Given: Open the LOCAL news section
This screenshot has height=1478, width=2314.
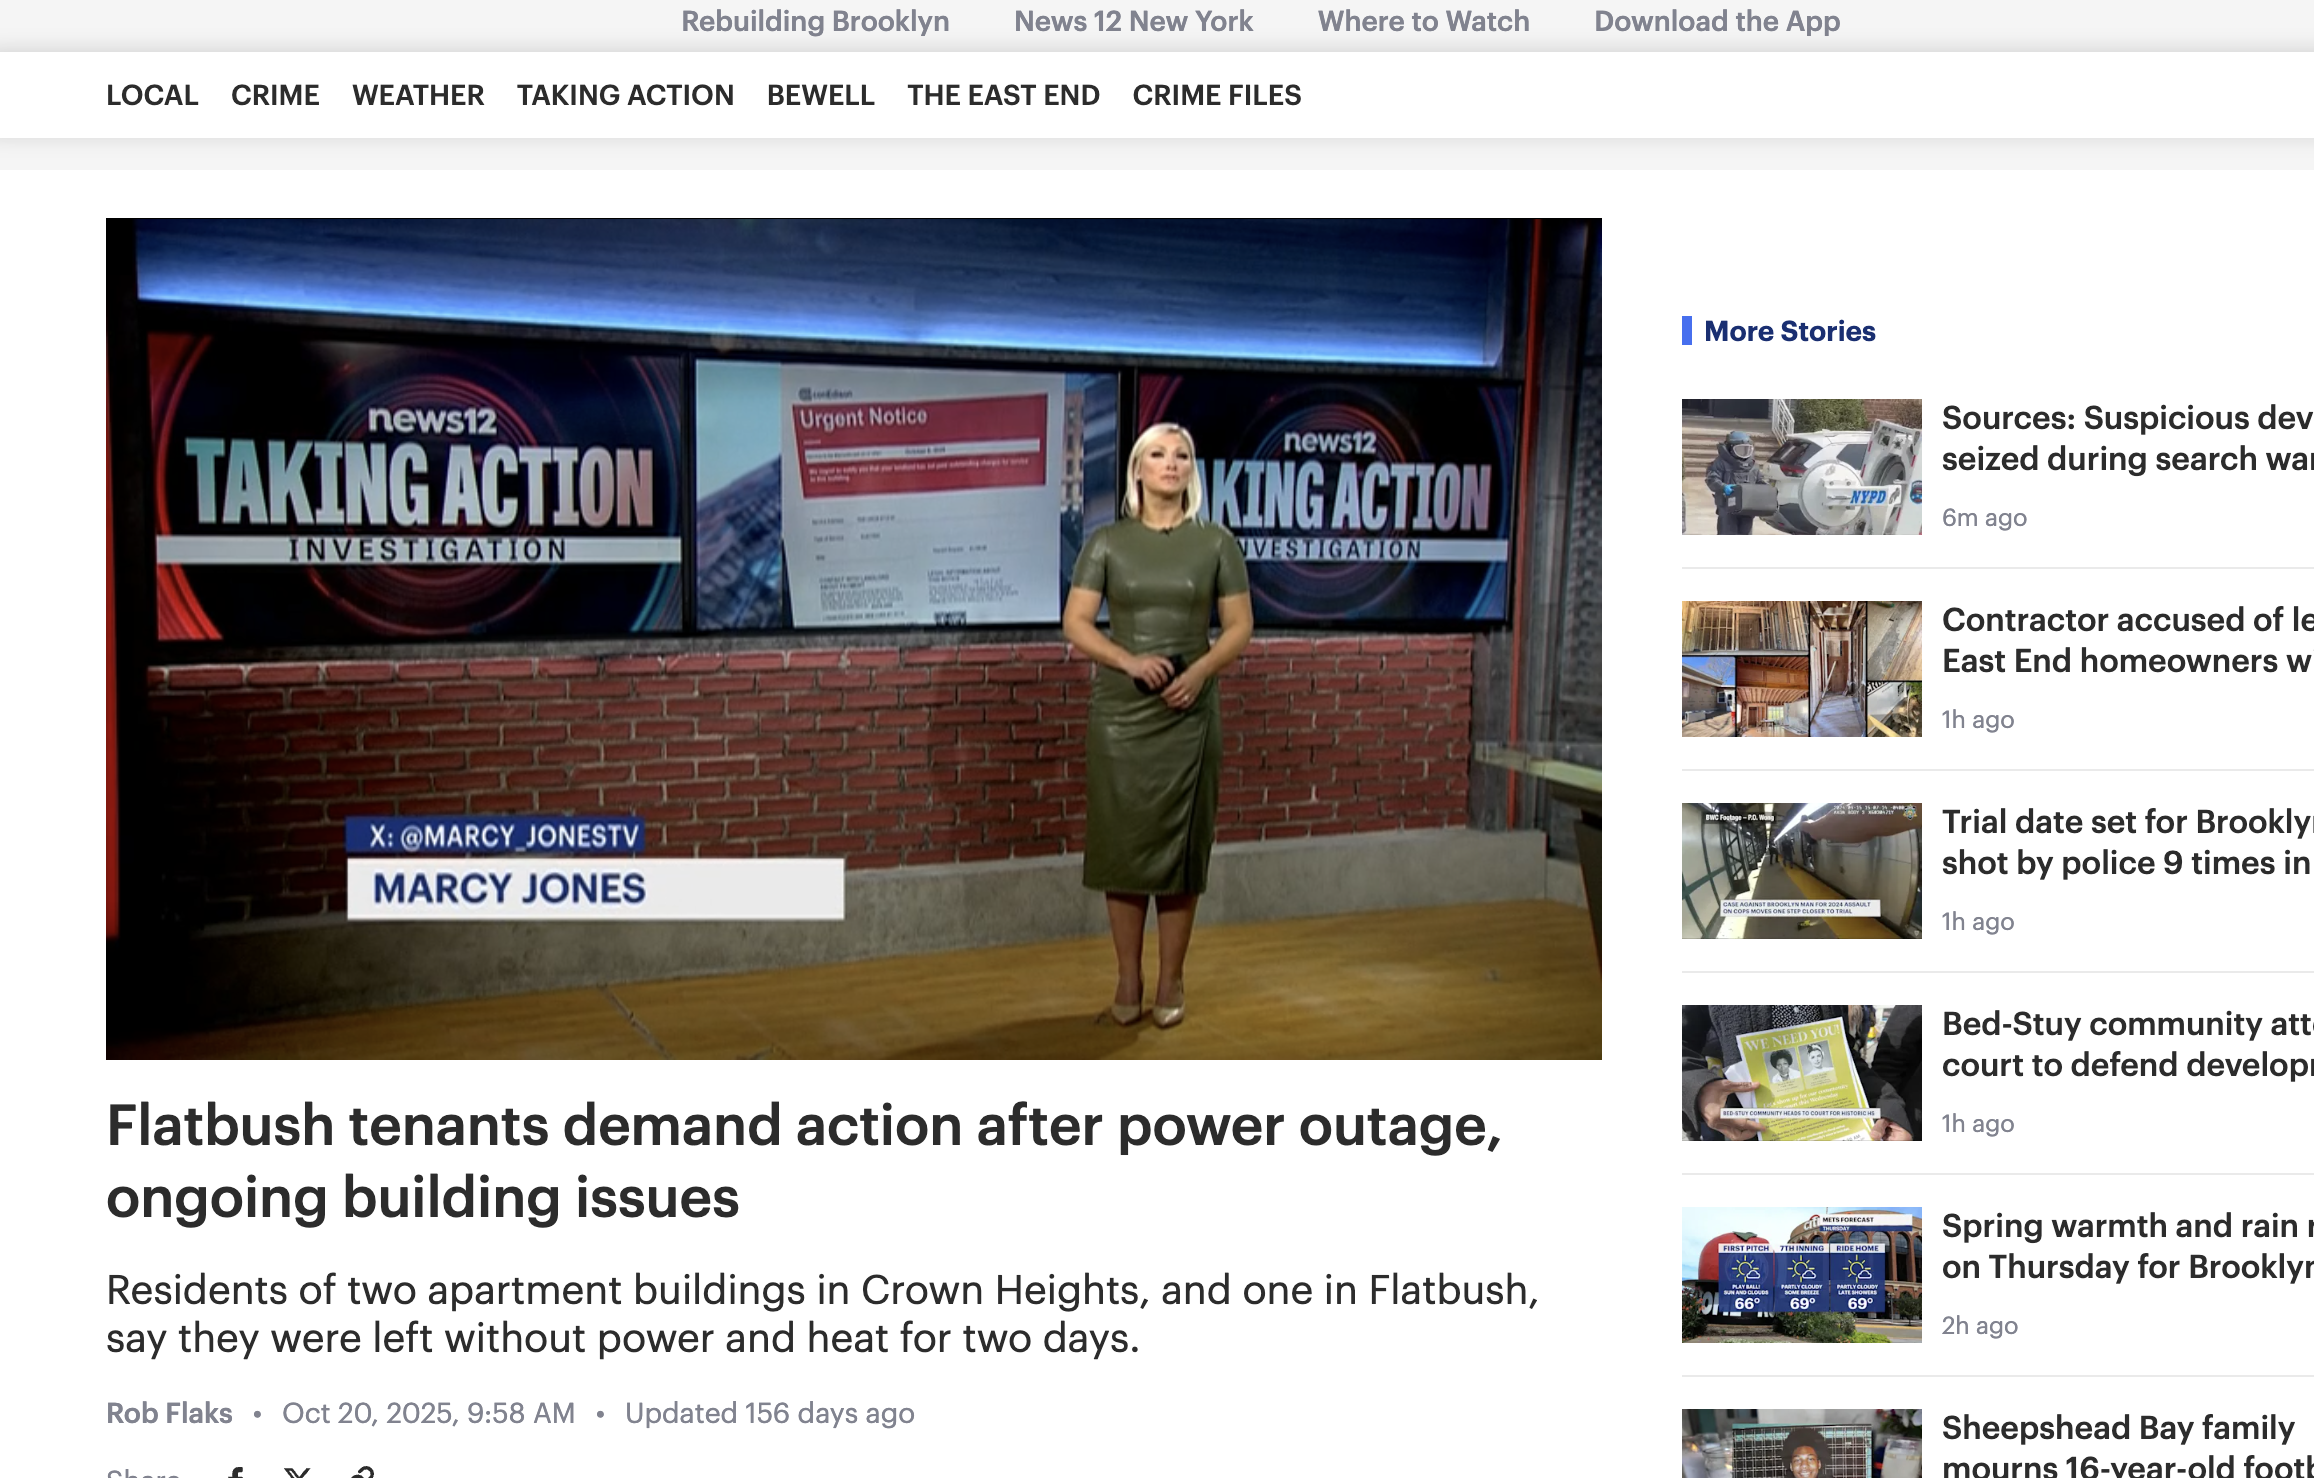Looking at the screenshot, I should coord(152,95).
